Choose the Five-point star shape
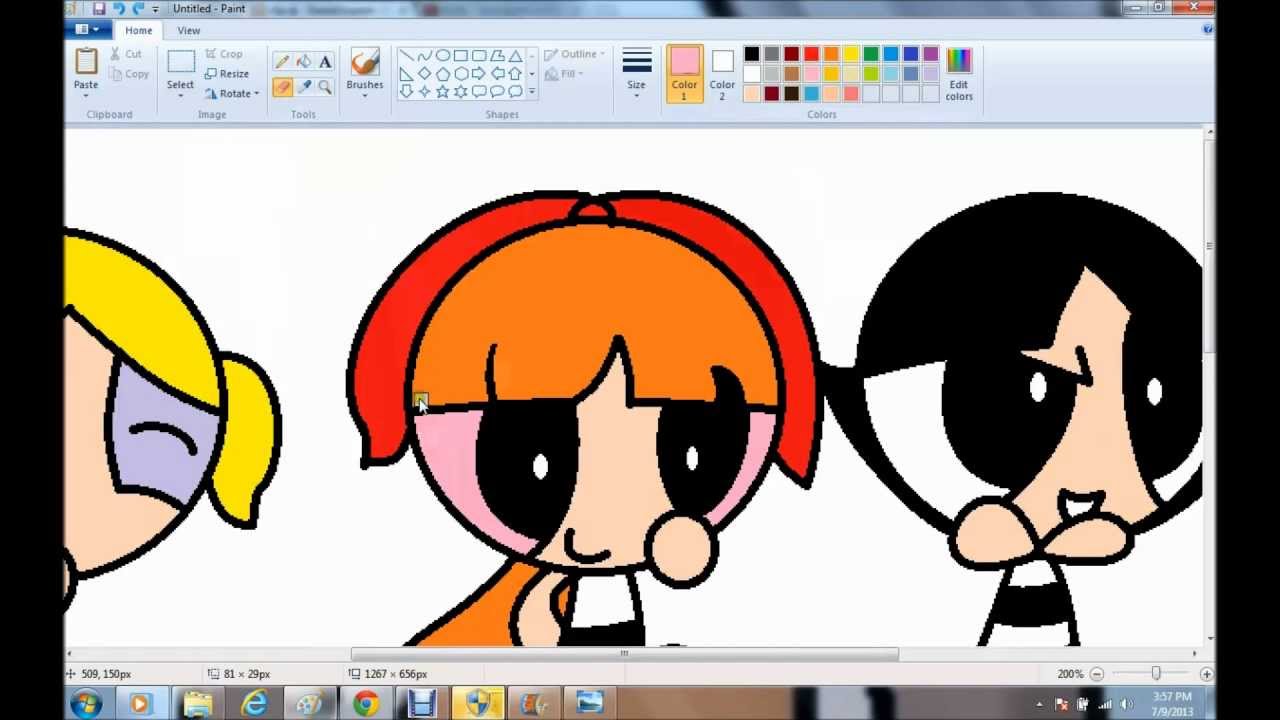 click(x=442, y=92)
